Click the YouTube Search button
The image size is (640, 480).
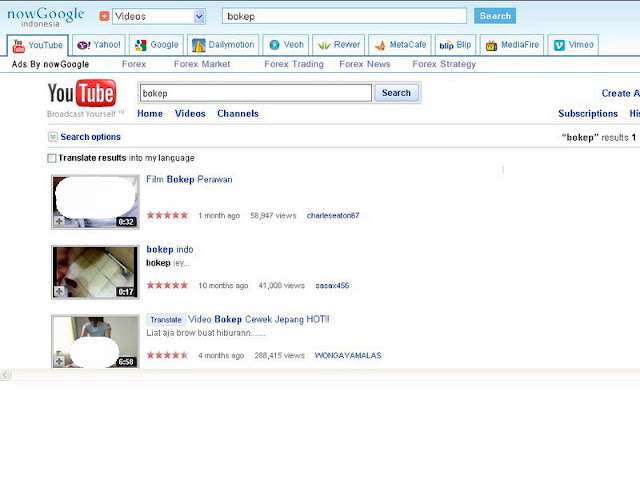point(396,93)
